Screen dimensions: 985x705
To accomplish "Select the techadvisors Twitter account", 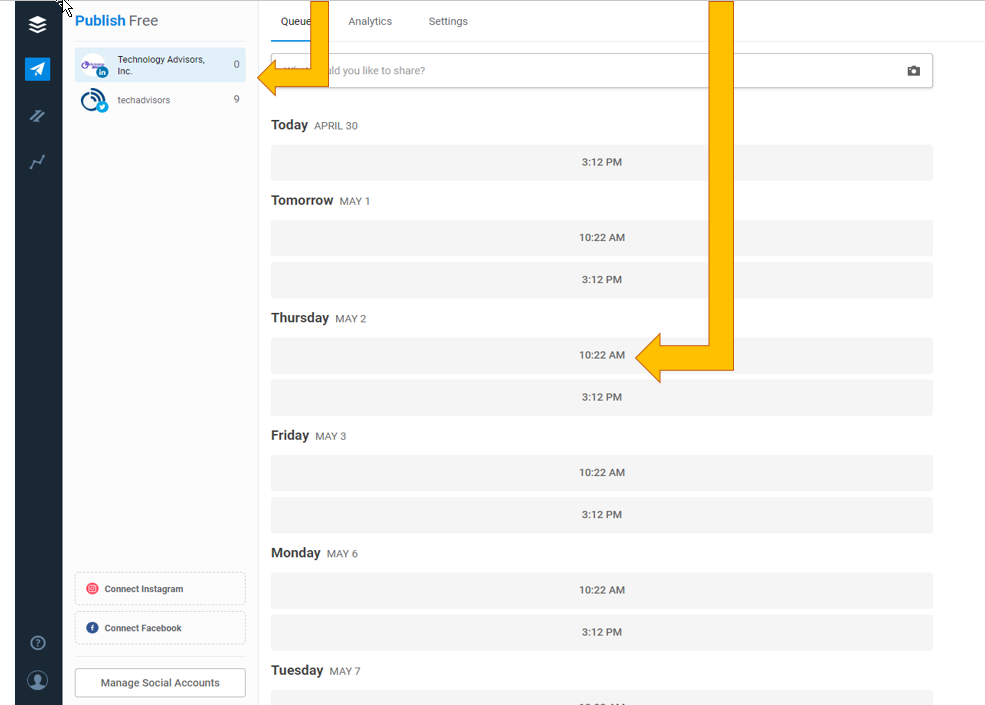I will click(160, 100).
